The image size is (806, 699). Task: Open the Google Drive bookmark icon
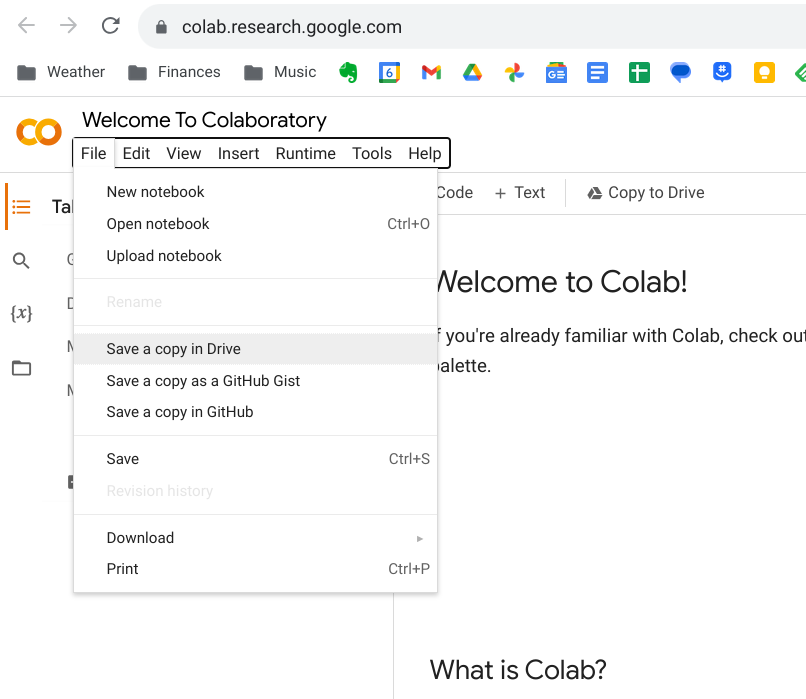point(473,72)
